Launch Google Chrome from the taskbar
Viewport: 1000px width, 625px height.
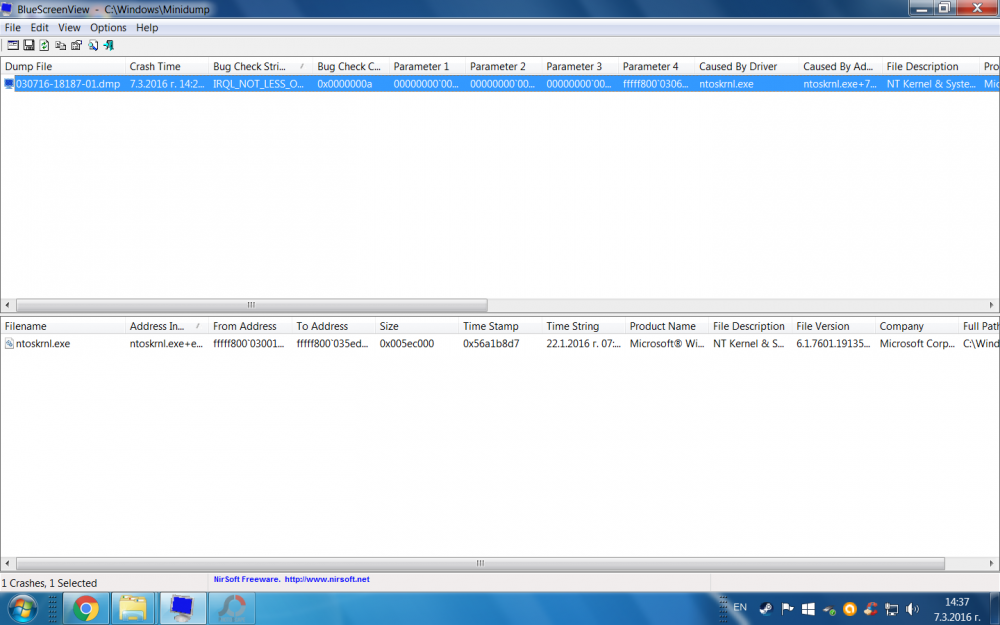(x=85, y=608)
